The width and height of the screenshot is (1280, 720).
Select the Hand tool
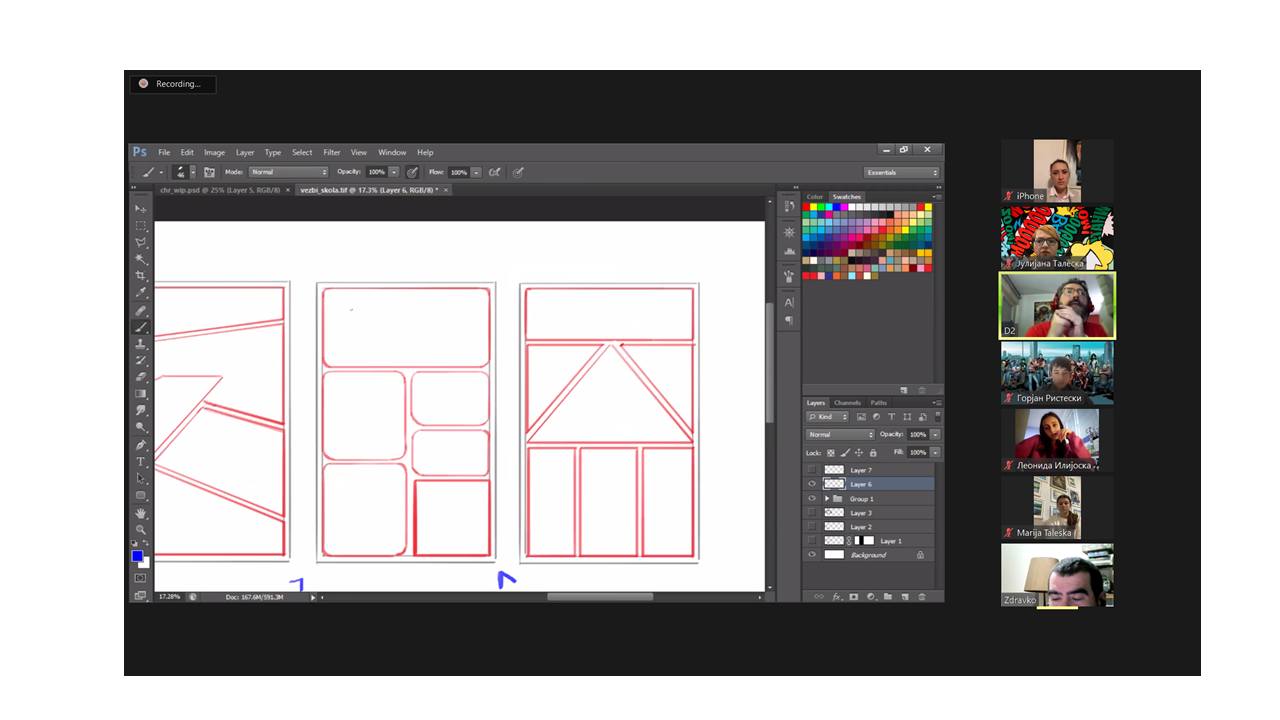coord(141,513)
